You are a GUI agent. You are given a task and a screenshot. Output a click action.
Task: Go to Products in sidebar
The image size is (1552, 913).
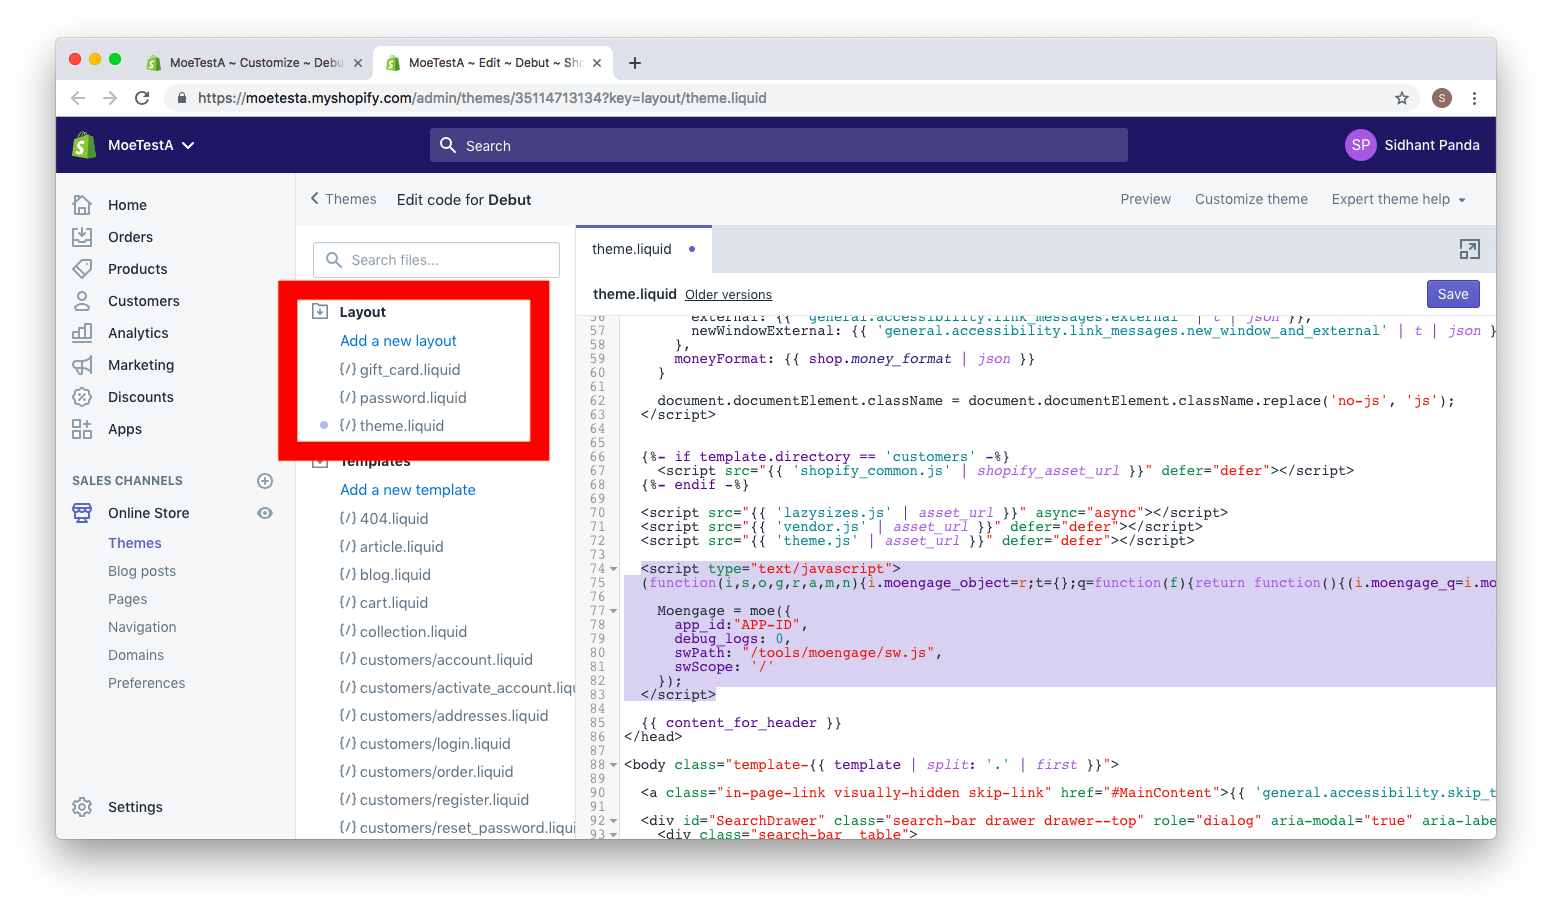coord(137,269)
